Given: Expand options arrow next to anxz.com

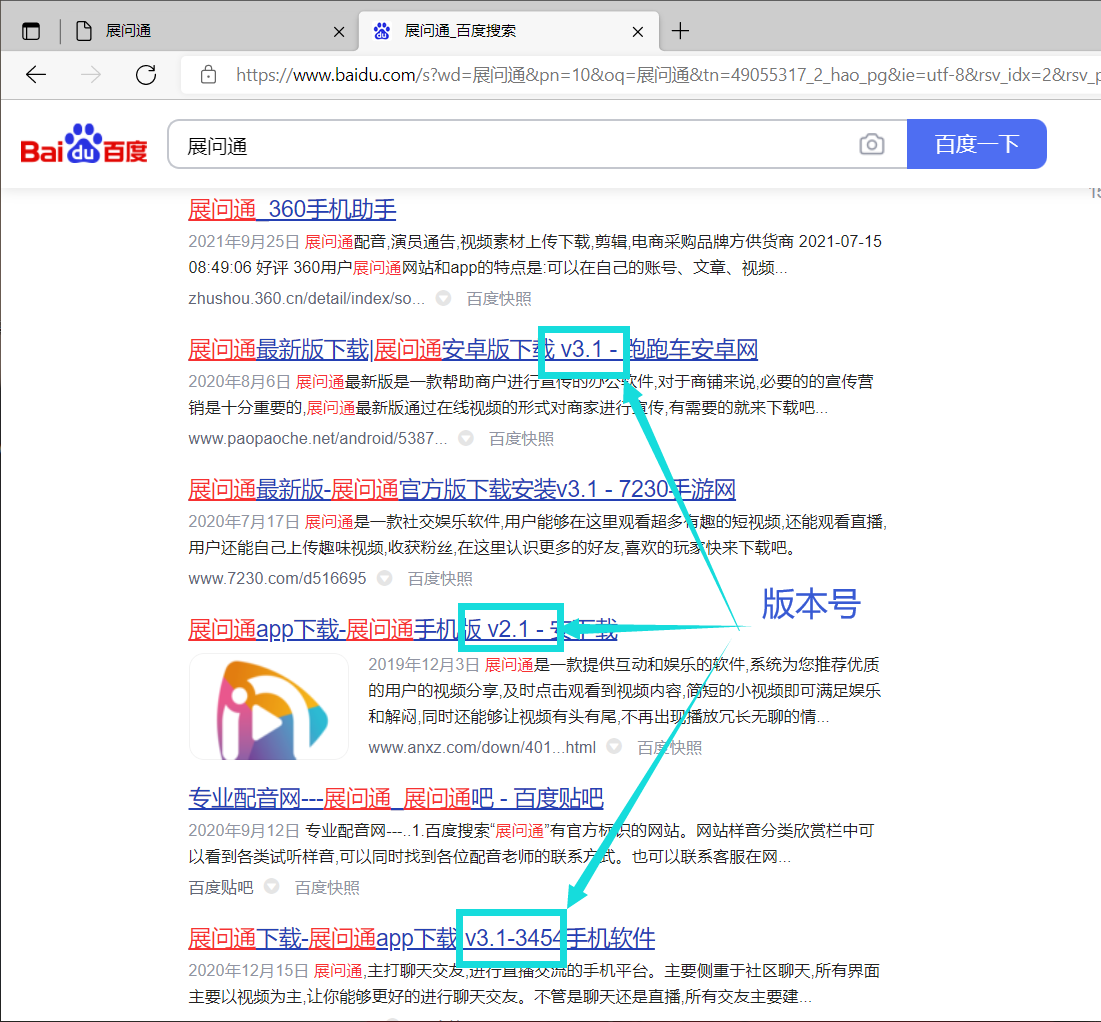Looking at the screenshot, I should click(614, 747).
